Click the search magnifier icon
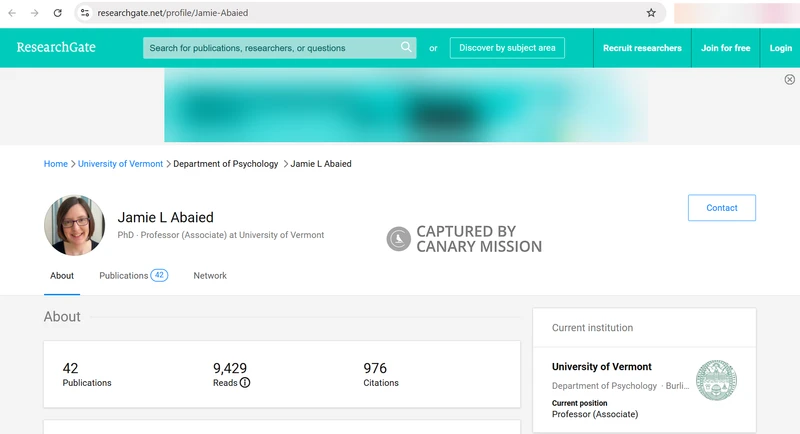Viewport: 800px width, 434px height. tap(406, 47)
